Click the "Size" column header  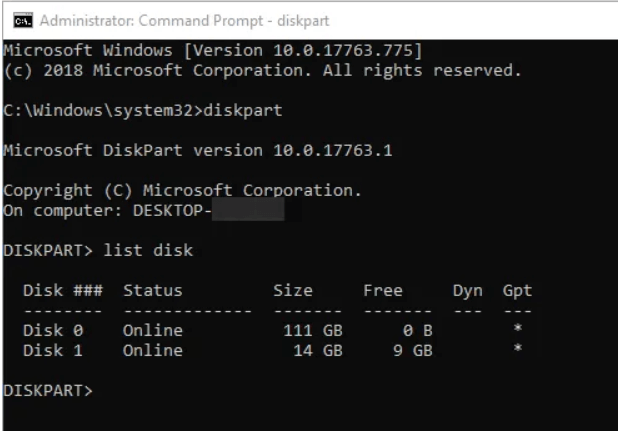pos(292,291)
